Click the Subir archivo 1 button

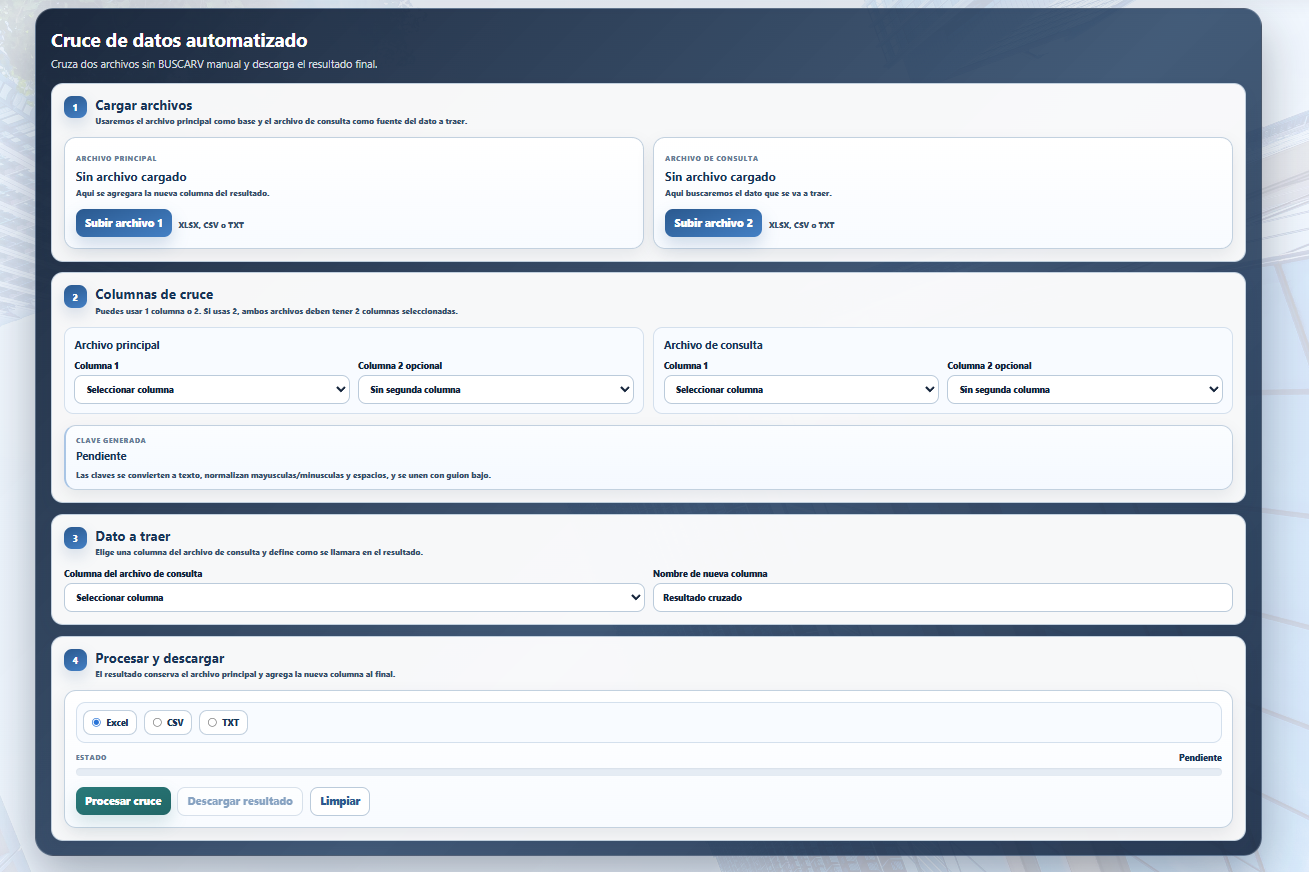pos(124,223)
